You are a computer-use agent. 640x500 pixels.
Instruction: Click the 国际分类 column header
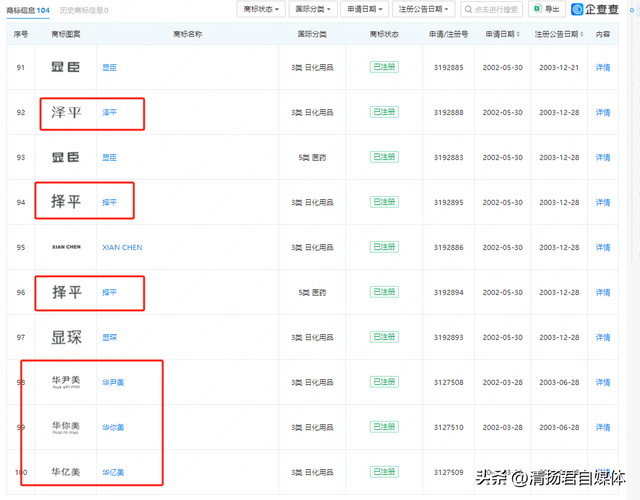coord(312,34)
